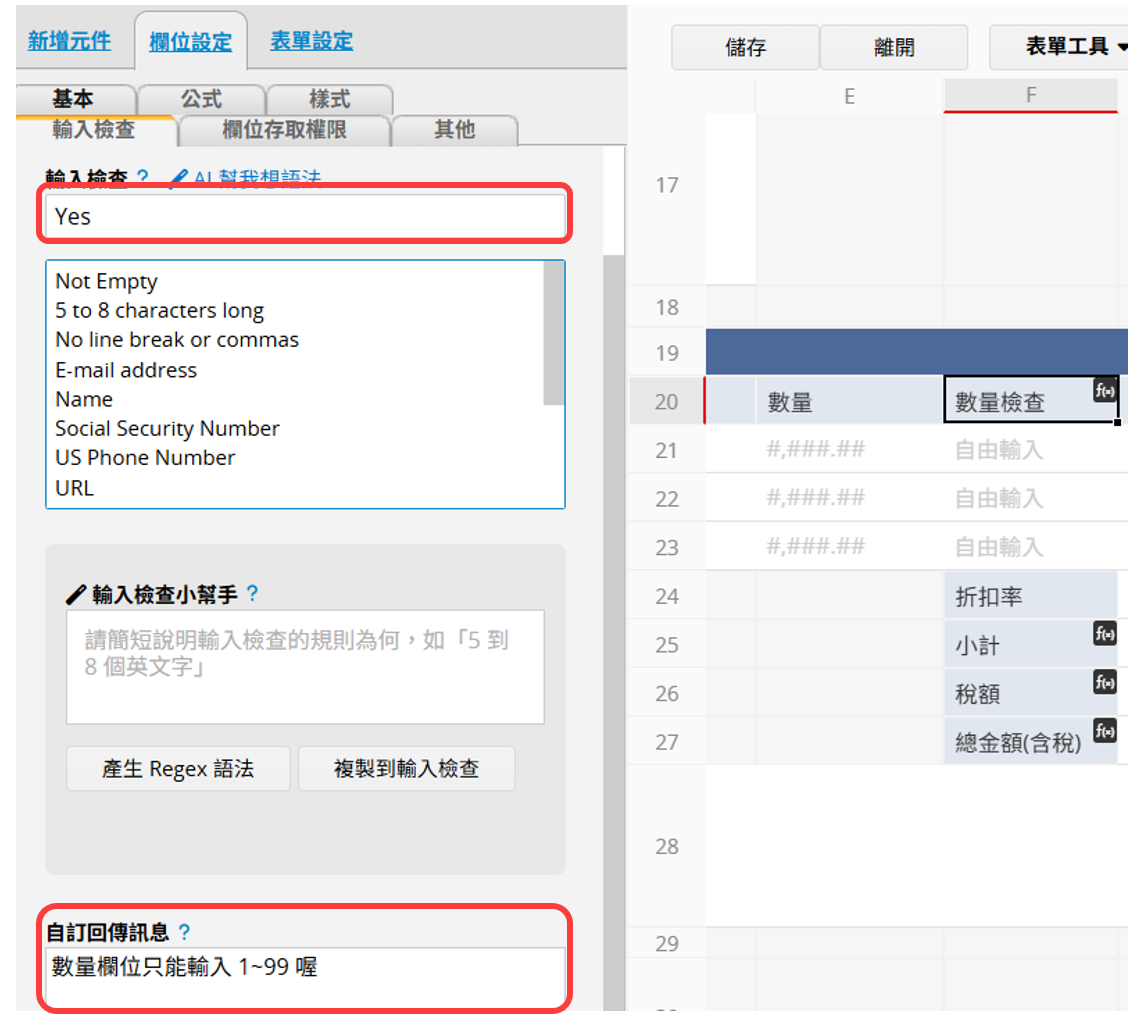Select the 公式 sub-tab
The height and width of the screenshot is (1025, 1133).
[201, 99]
